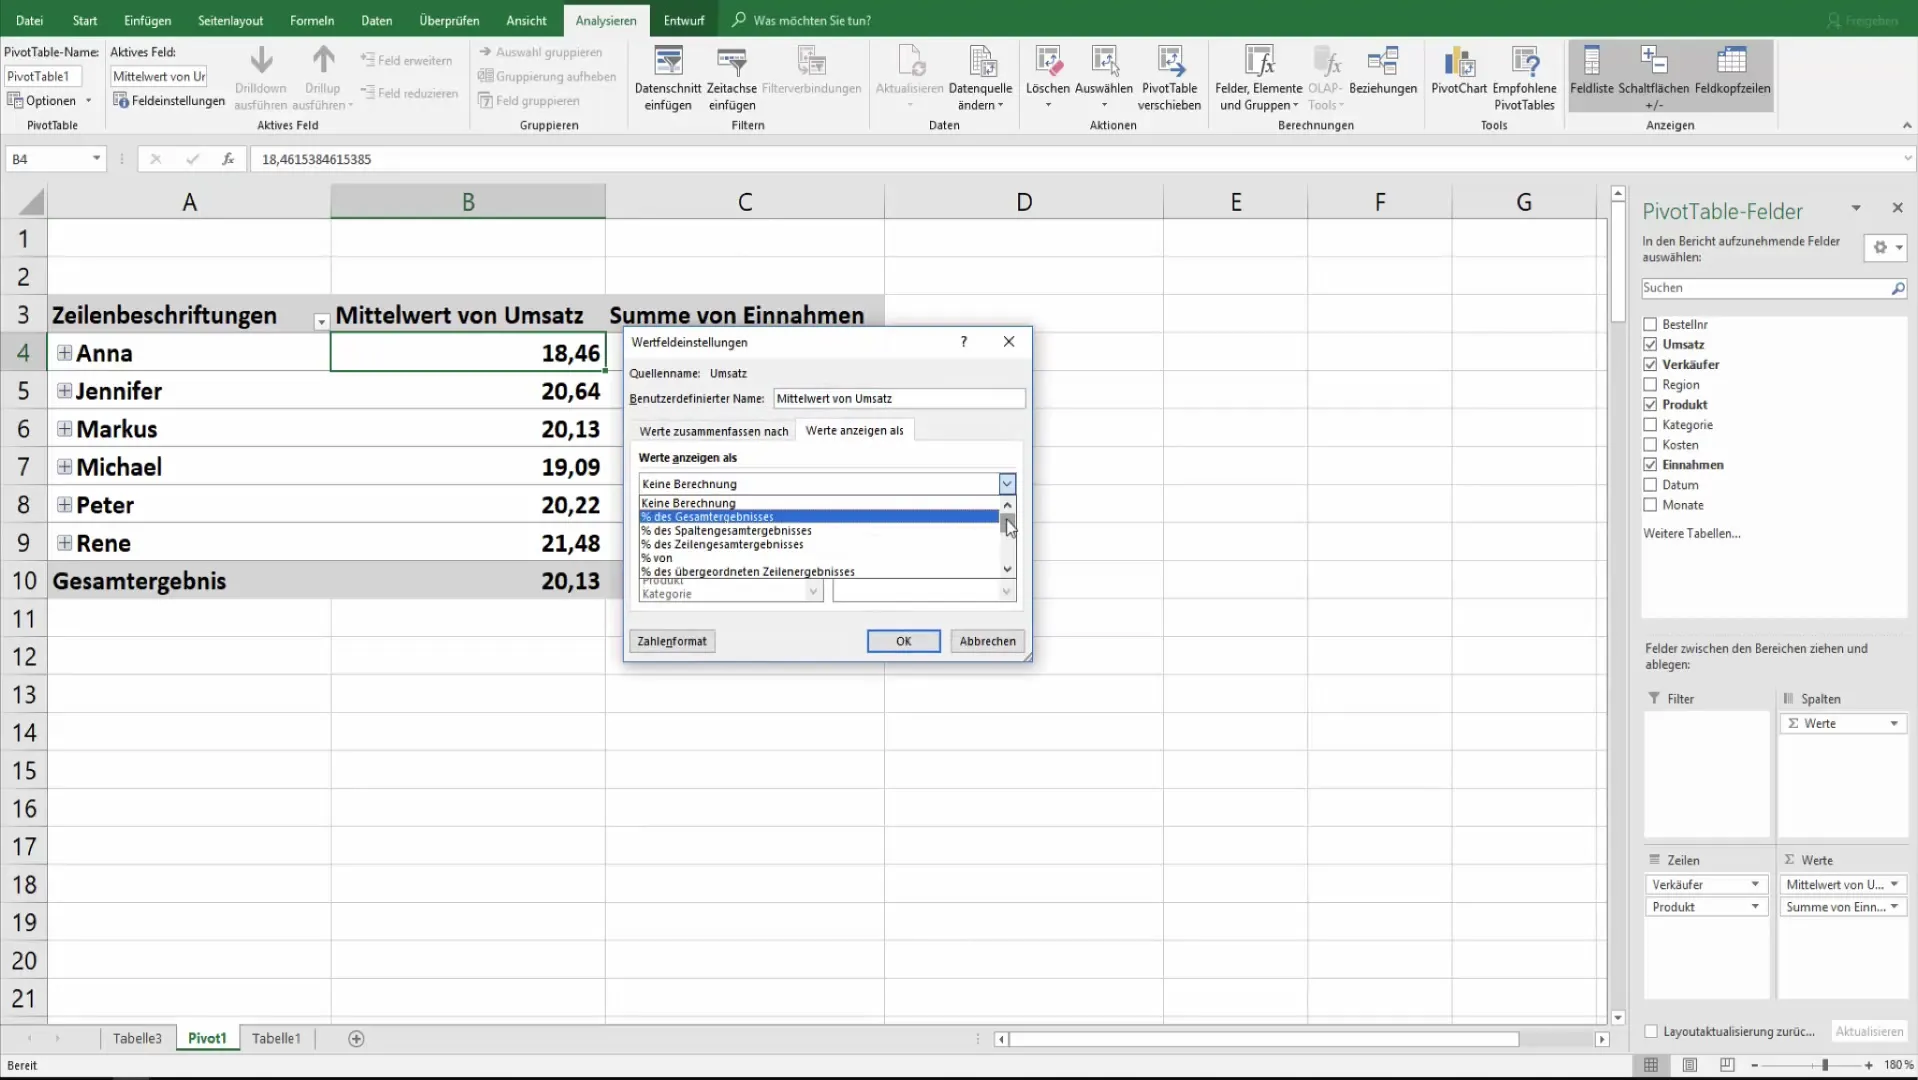Click the zoom slider handle

click(x=1825, y=1066)
